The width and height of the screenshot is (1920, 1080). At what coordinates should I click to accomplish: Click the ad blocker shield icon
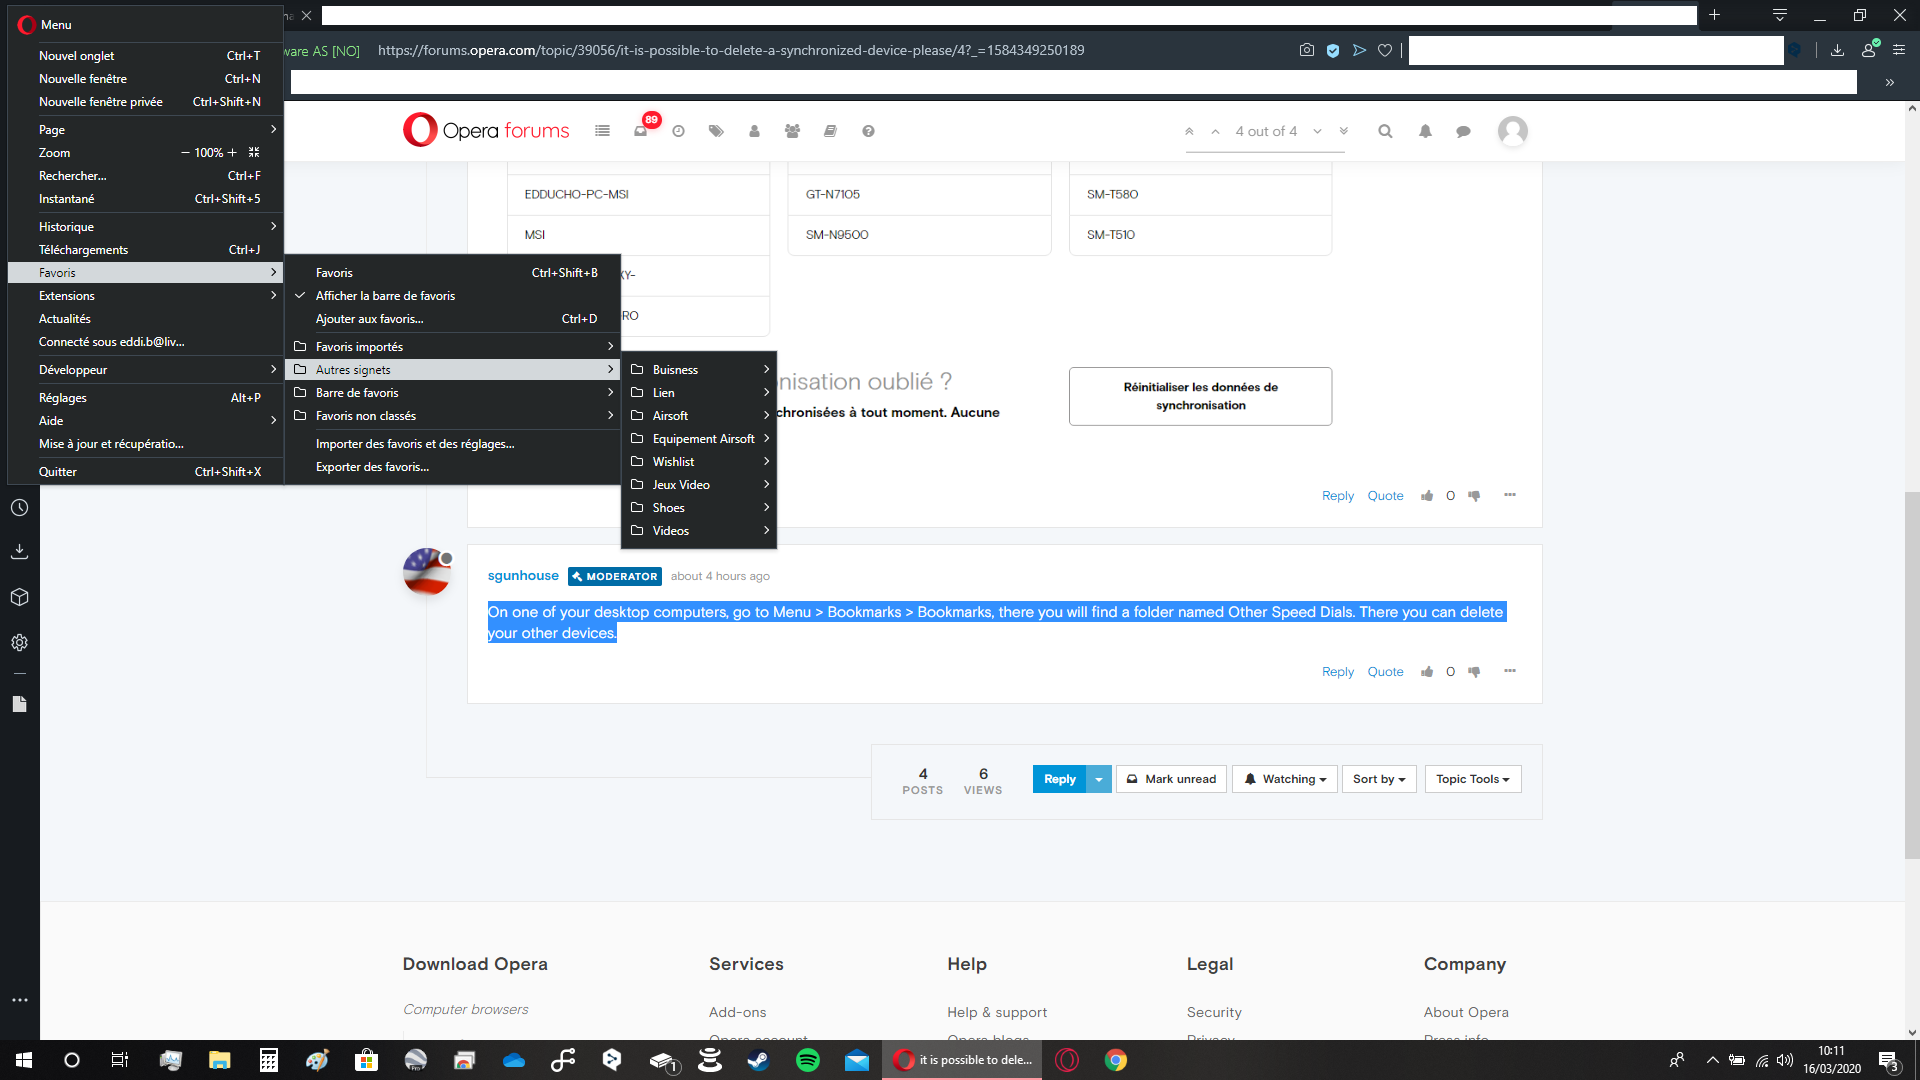point(1333,50)
